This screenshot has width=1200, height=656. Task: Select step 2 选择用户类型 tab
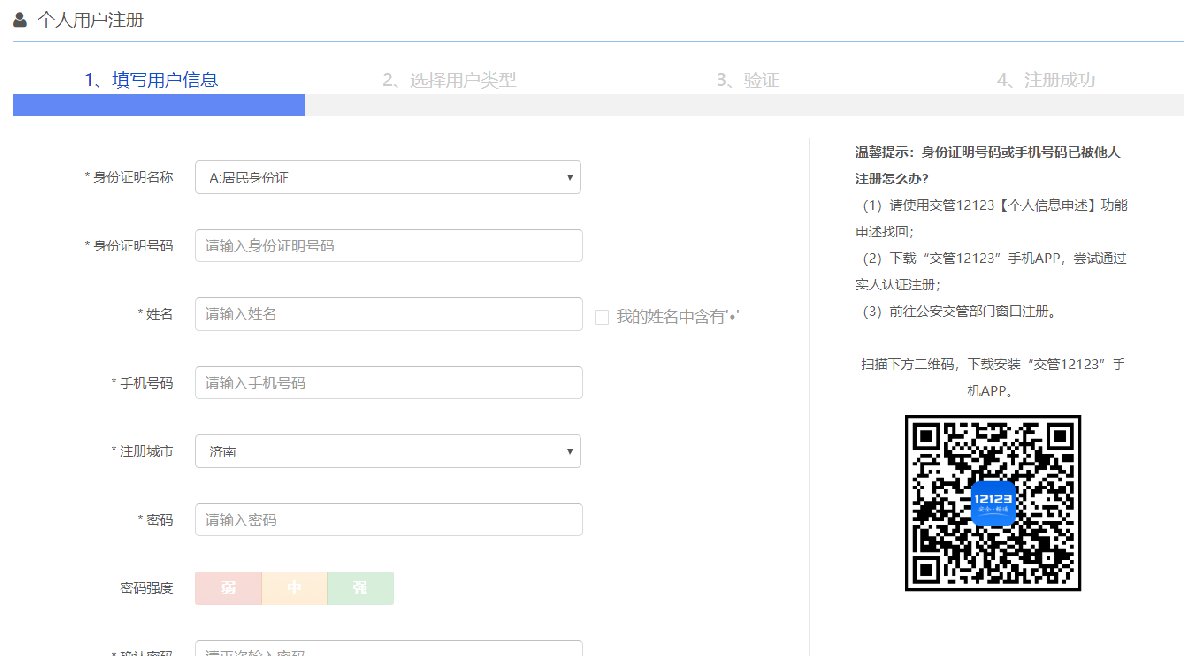[449, 80]
